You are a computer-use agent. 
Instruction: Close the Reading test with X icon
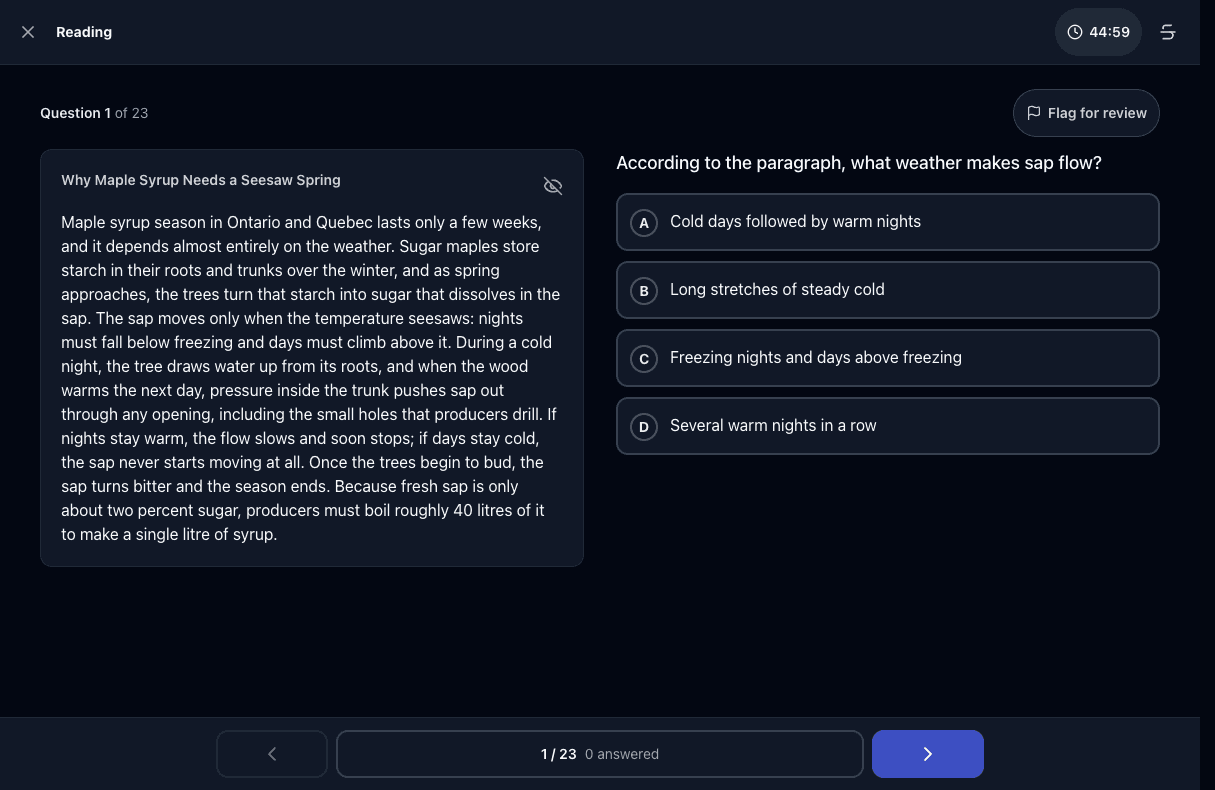pyautogui.click(x=28, y=32)
